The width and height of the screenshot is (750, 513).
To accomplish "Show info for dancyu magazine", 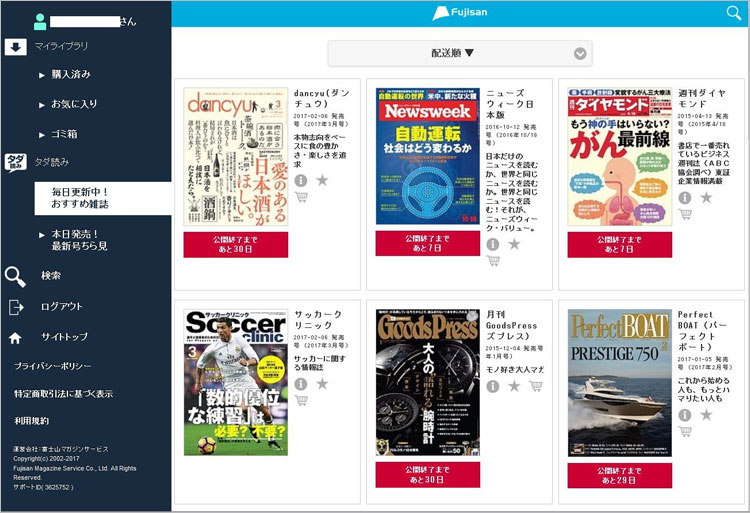I will 300,180.
